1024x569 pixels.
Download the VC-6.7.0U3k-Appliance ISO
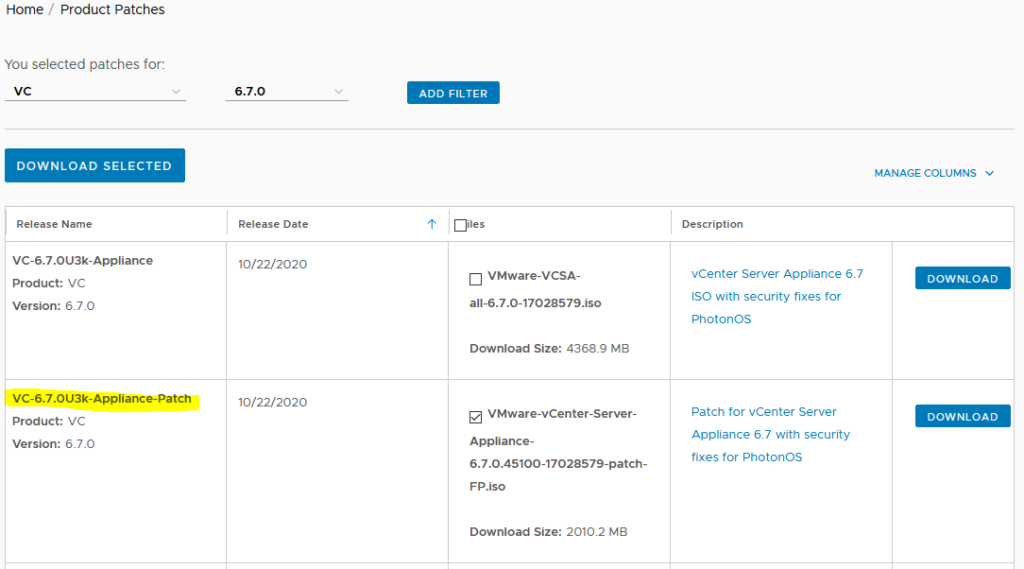tap(962, 279)
